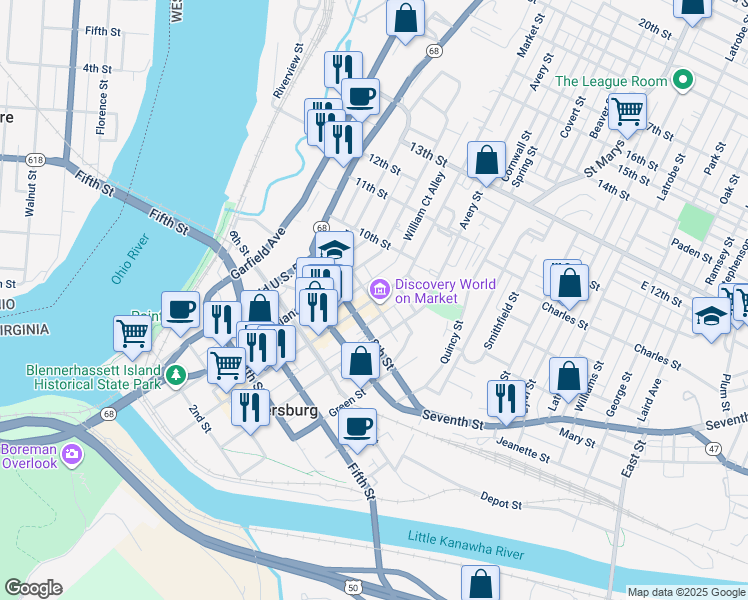The width and height of the screenshot is (748, 600).
Task: Click the Route 50 highway shield
Action: 353,587
